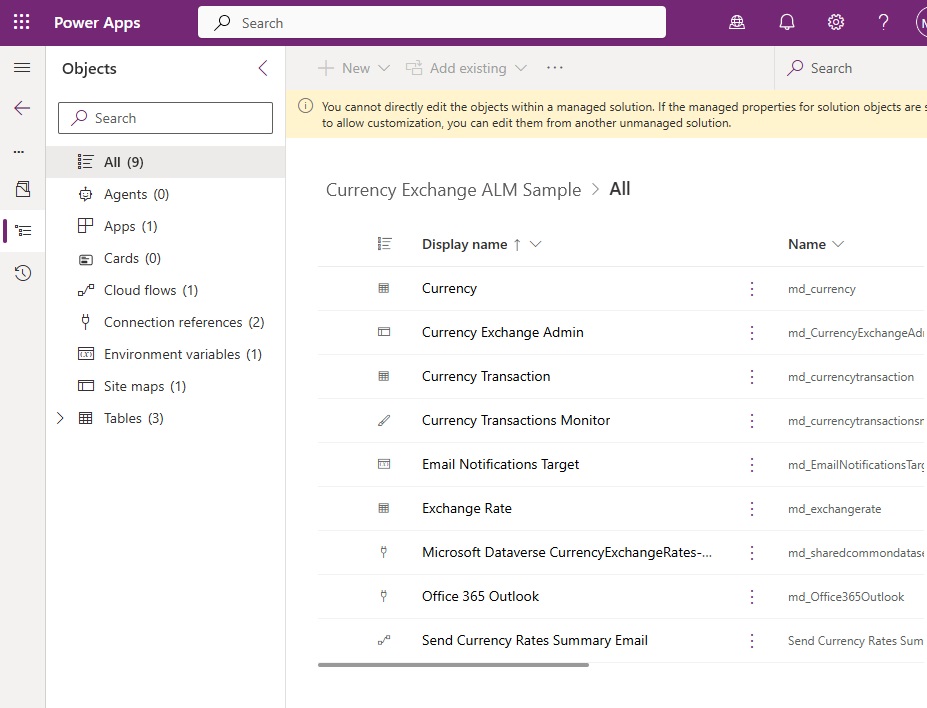Open the Currency Transaction item

[486, 376]
